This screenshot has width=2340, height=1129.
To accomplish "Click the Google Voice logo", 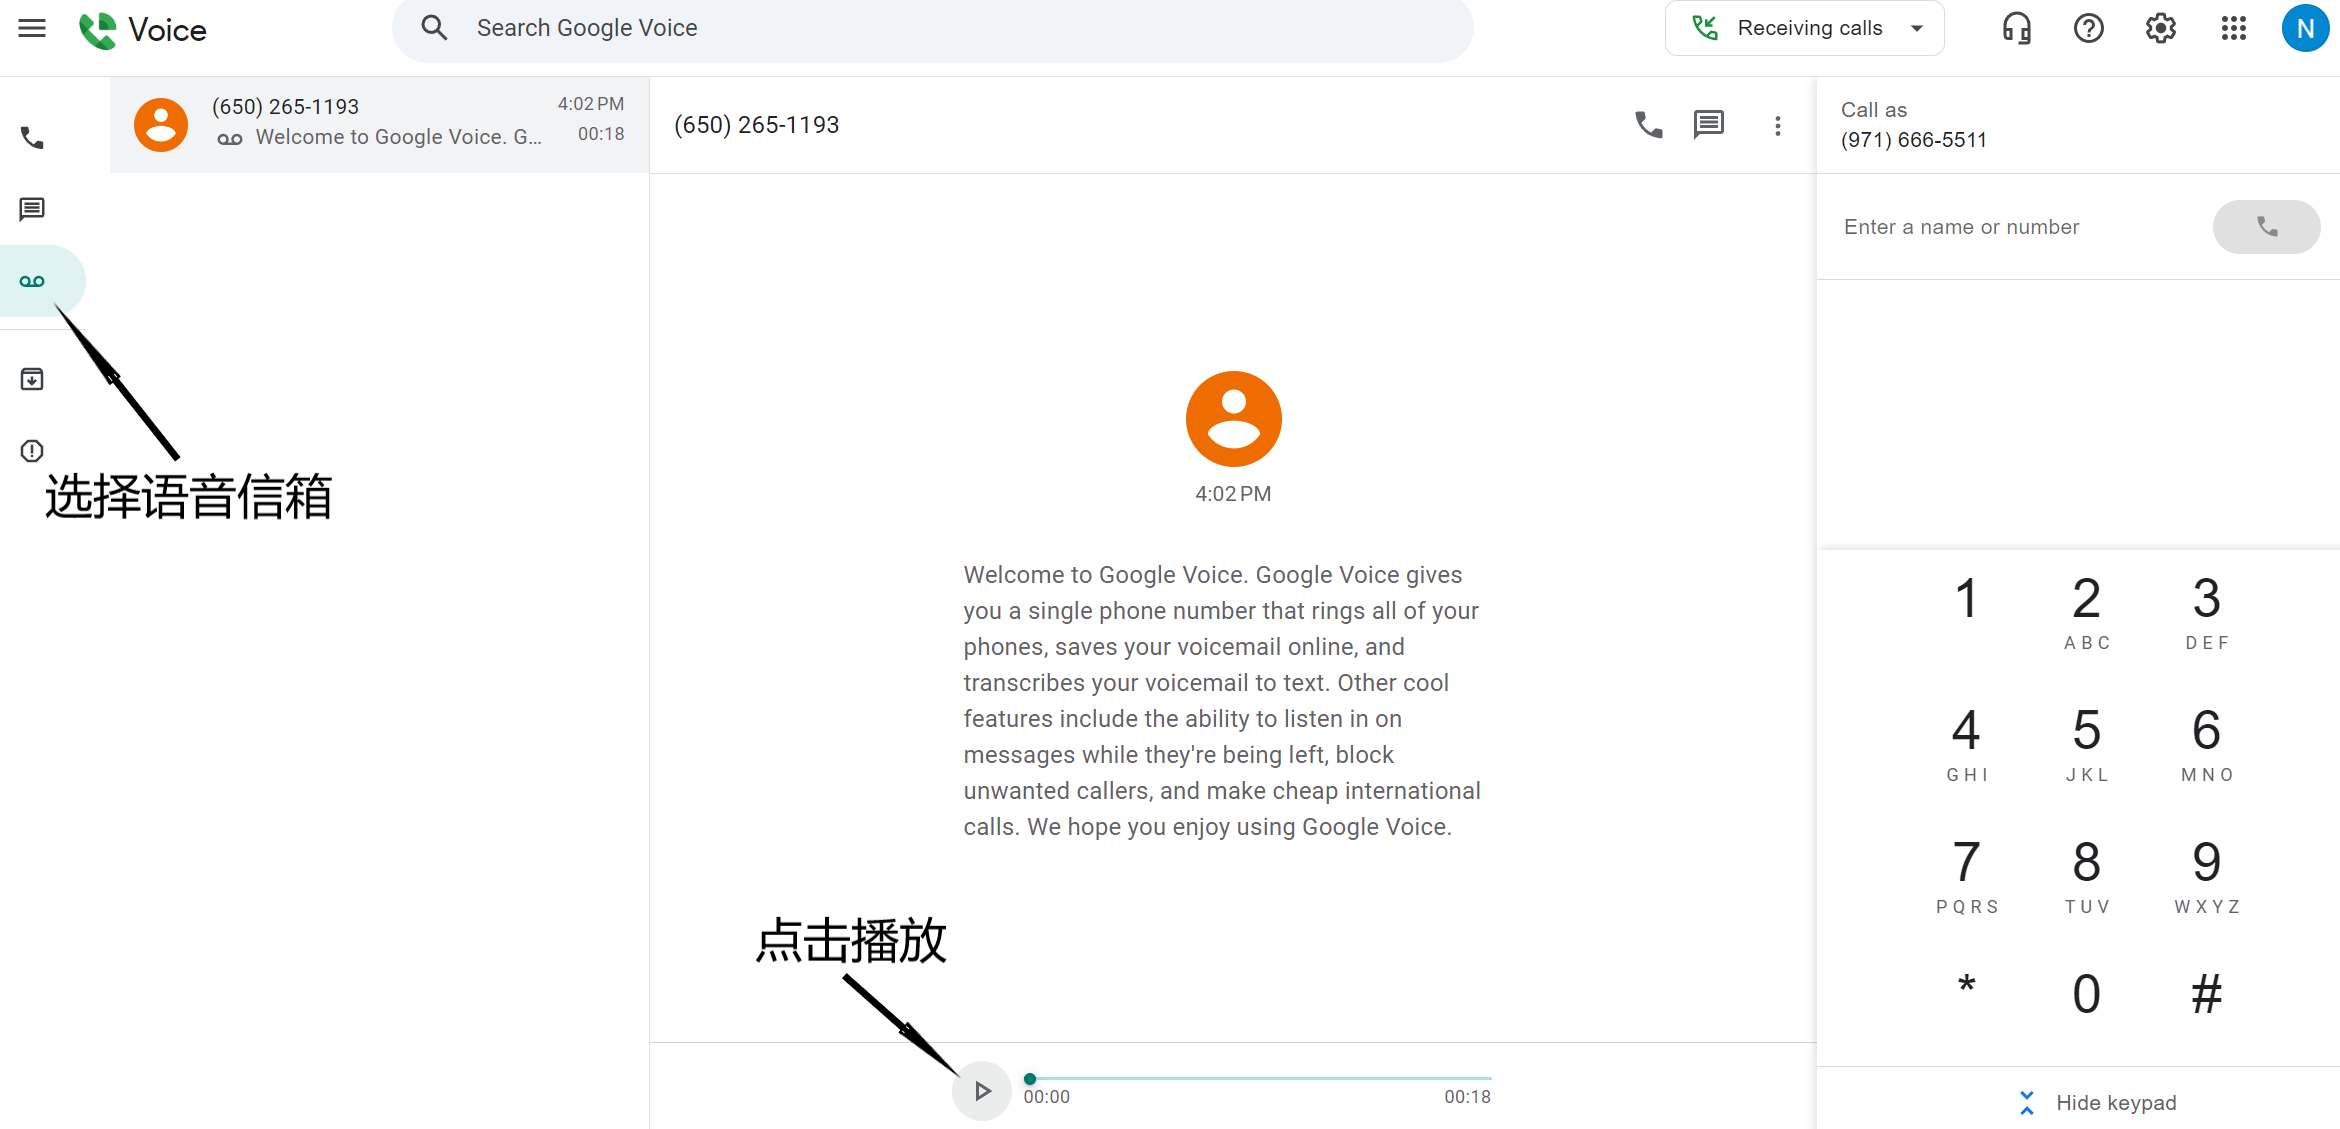I will pos(143,29).
